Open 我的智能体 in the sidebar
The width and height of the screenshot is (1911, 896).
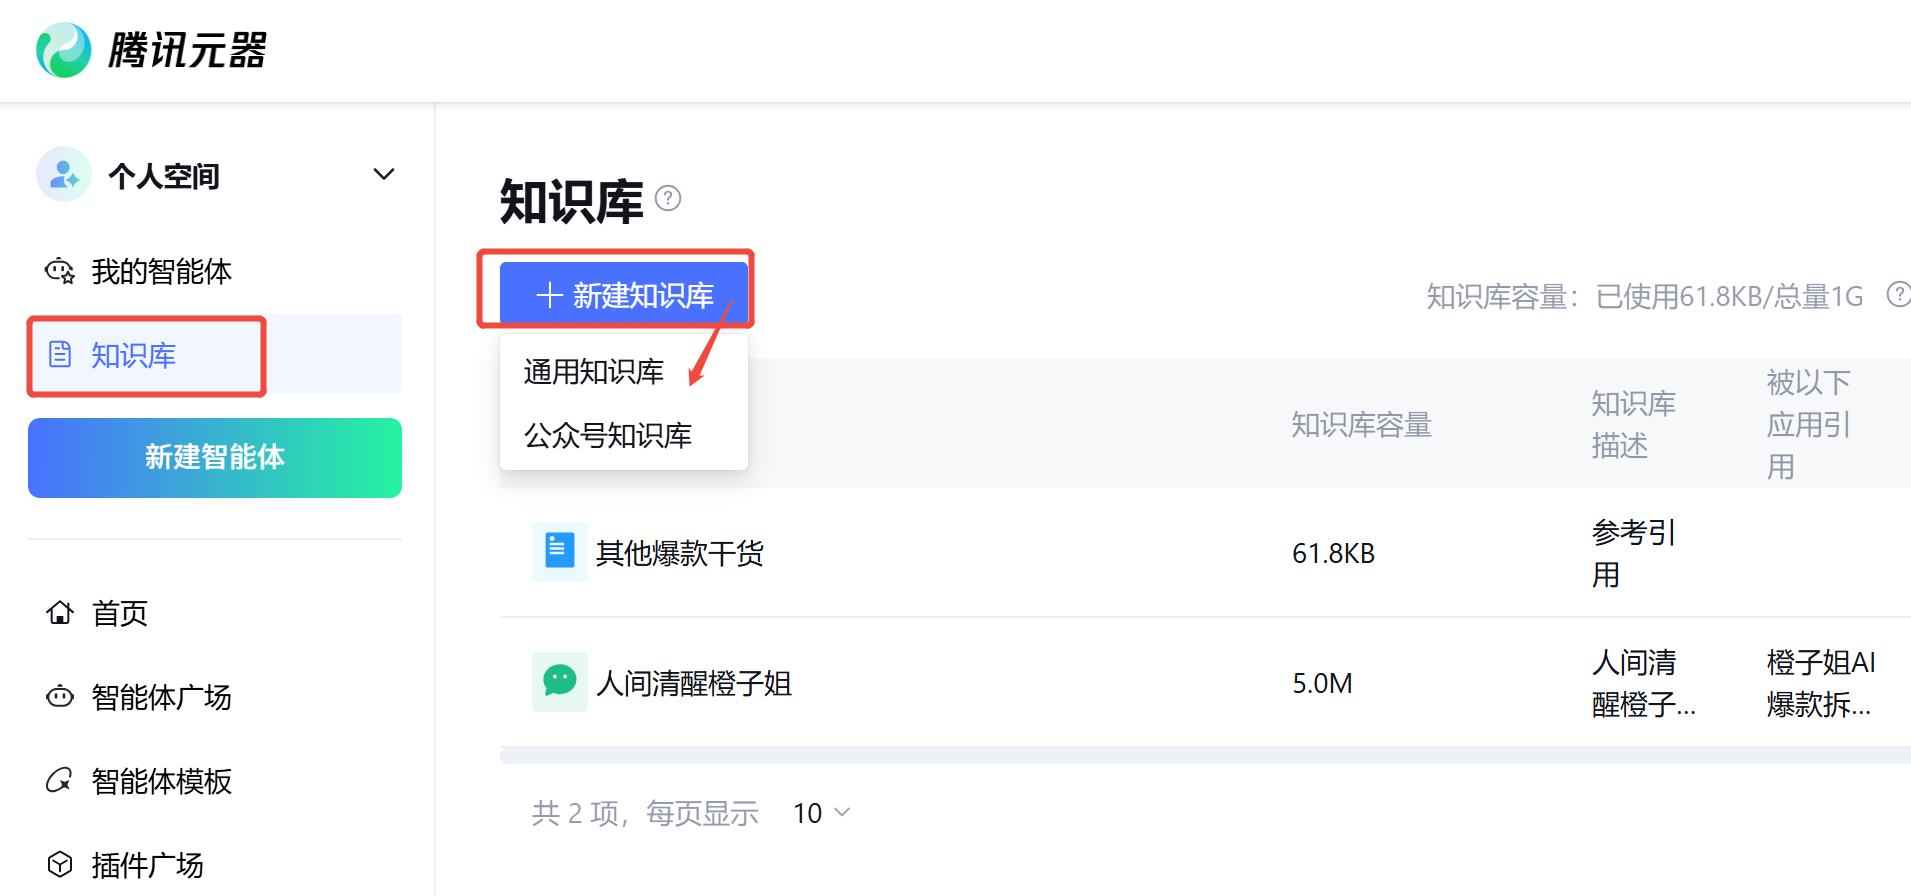point(160,271)
